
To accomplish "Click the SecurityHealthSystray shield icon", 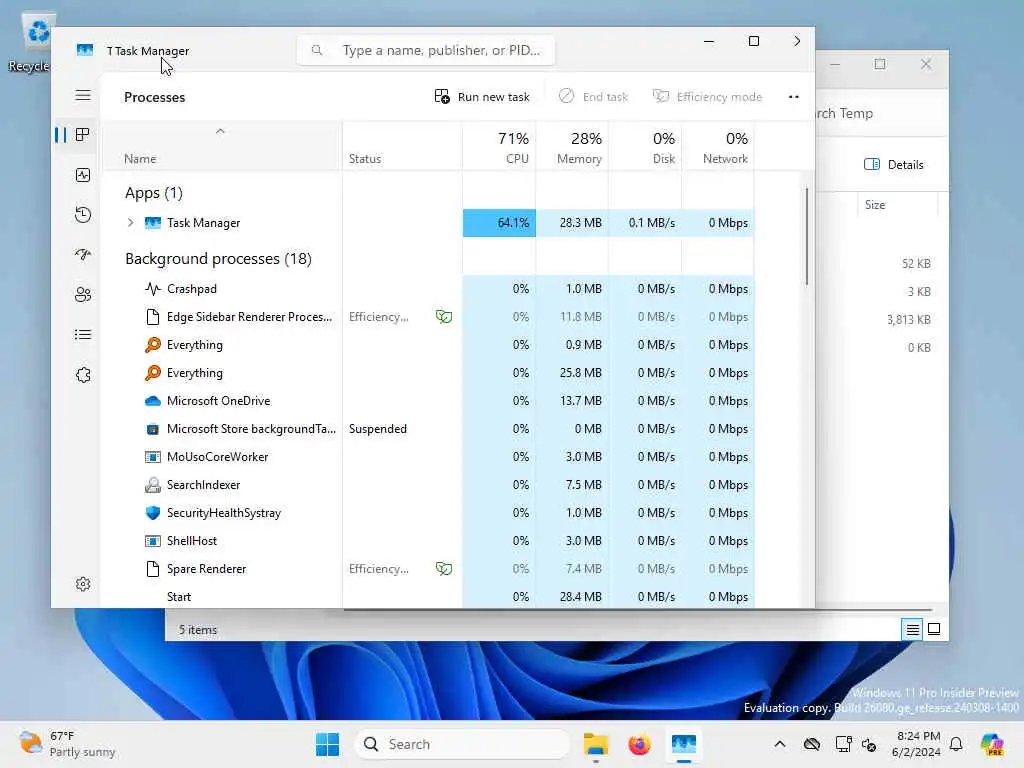I will 153,513.
